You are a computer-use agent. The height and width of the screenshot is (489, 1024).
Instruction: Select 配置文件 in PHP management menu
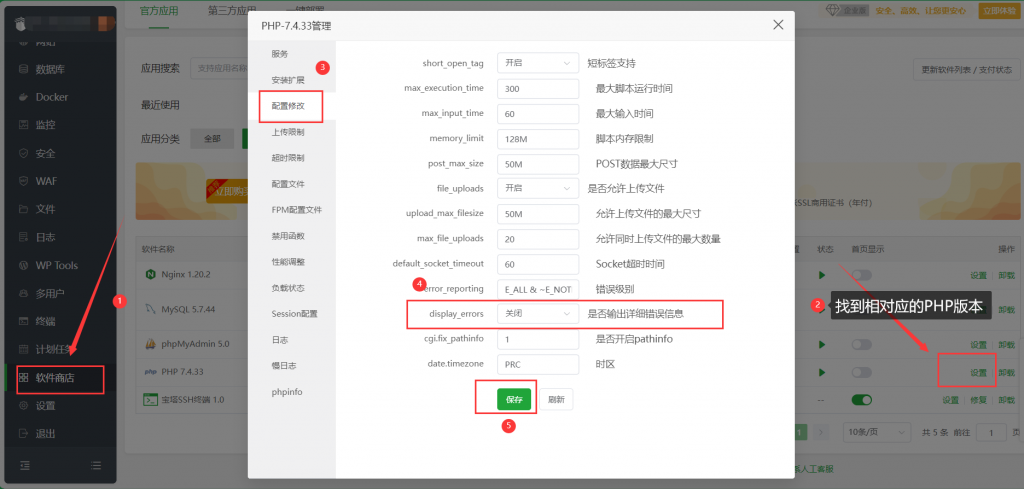click(287, 184)
